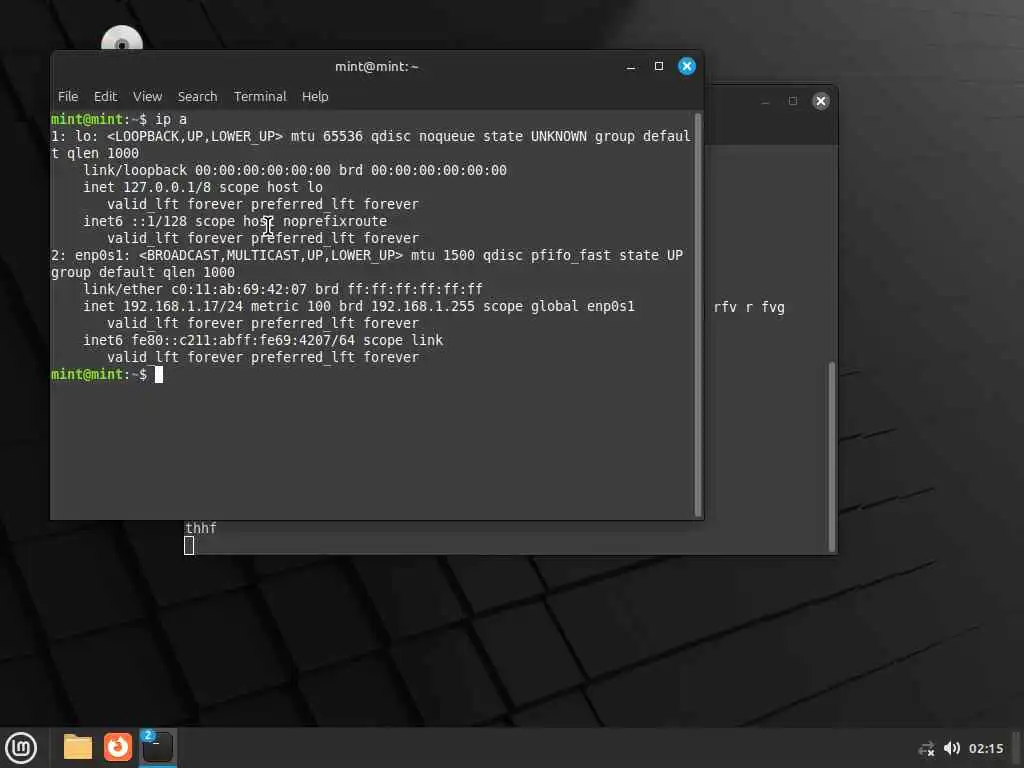Click the MAC address 'c0:11:ab:69:42:07'

coord(239,289)
